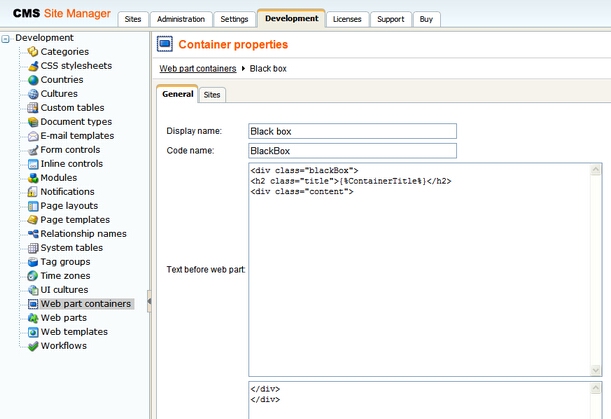
Task: Click the Modules icon in sidebar
Action: click(33, 178)
